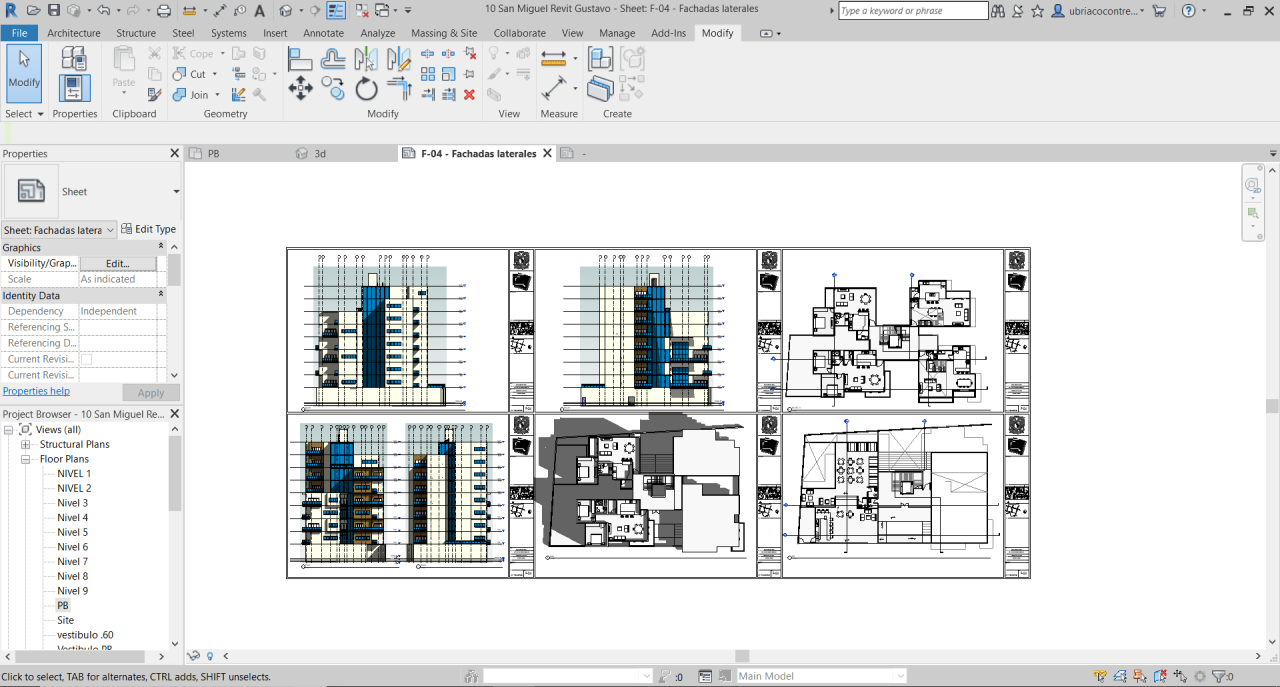Close the Properties palette
This screenshot has height=687, width=1280.
174,154
